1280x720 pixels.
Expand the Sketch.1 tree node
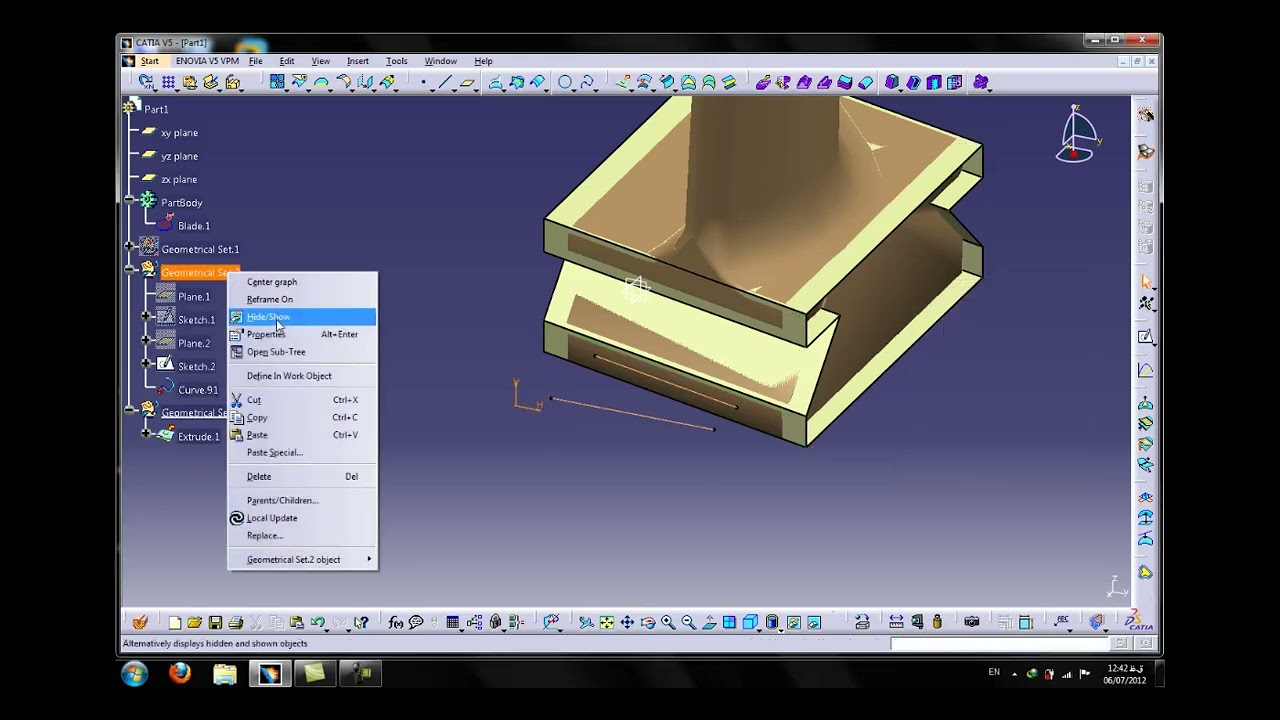(146, 316)
